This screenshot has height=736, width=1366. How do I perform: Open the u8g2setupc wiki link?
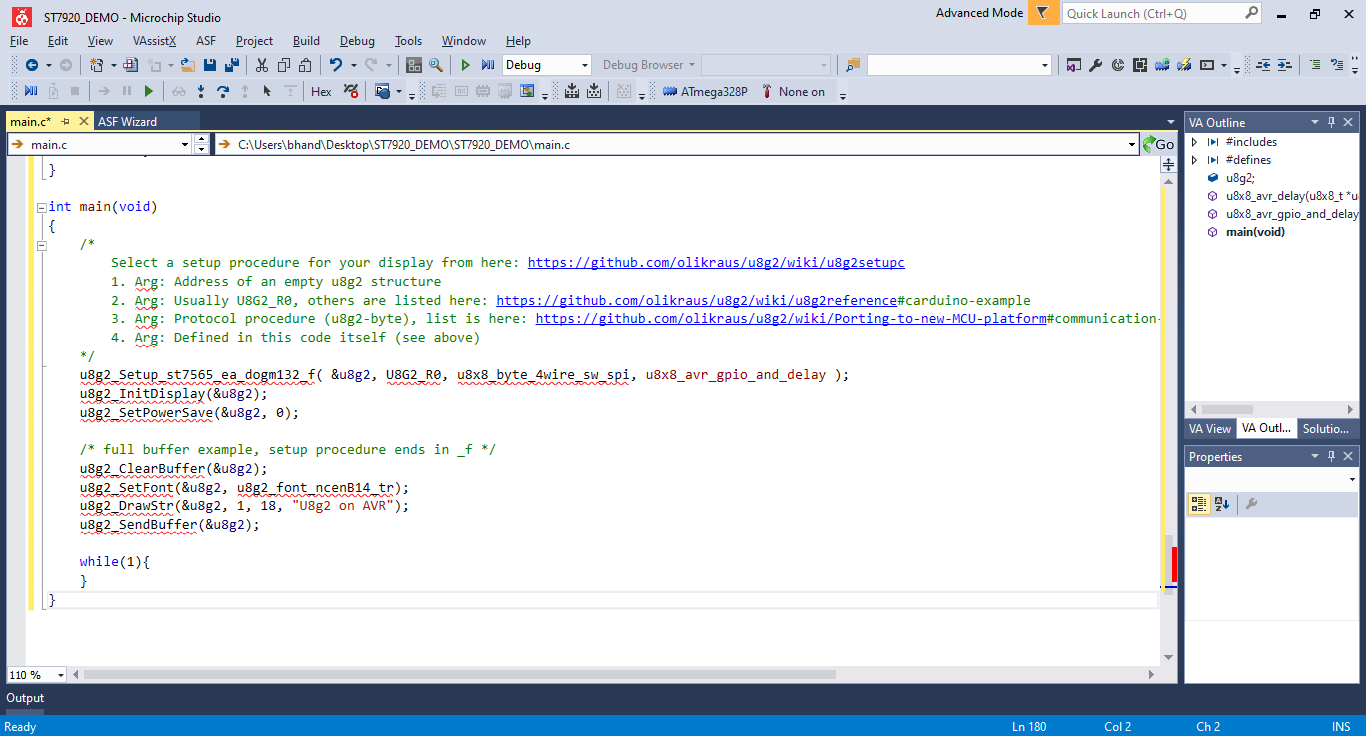[716, 263]
